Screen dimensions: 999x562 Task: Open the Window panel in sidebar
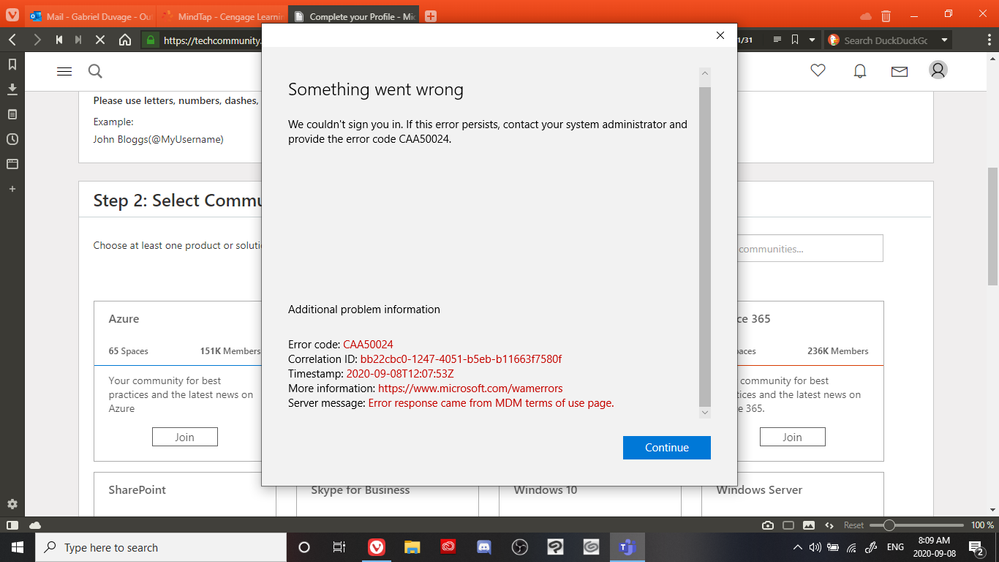(12, 164)
